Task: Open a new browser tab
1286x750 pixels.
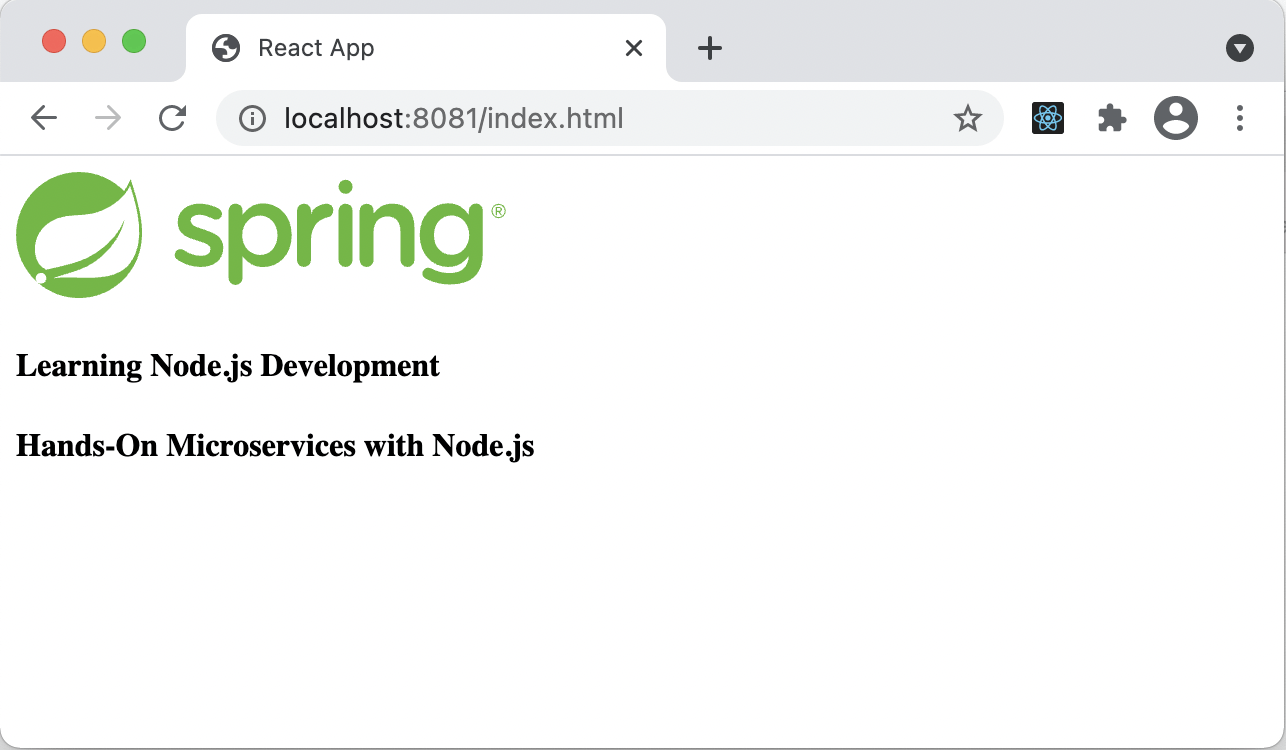Action: click(x=709, y=48)
